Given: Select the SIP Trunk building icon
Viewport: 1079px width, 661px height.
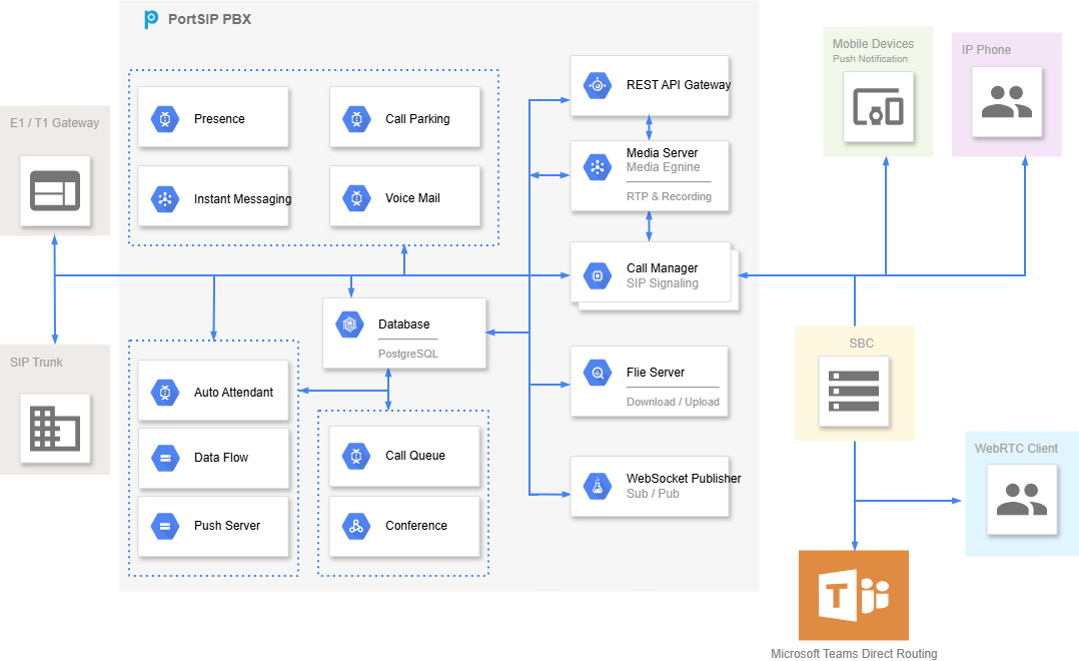Looking at the screenshot, I should click(55, 428).
